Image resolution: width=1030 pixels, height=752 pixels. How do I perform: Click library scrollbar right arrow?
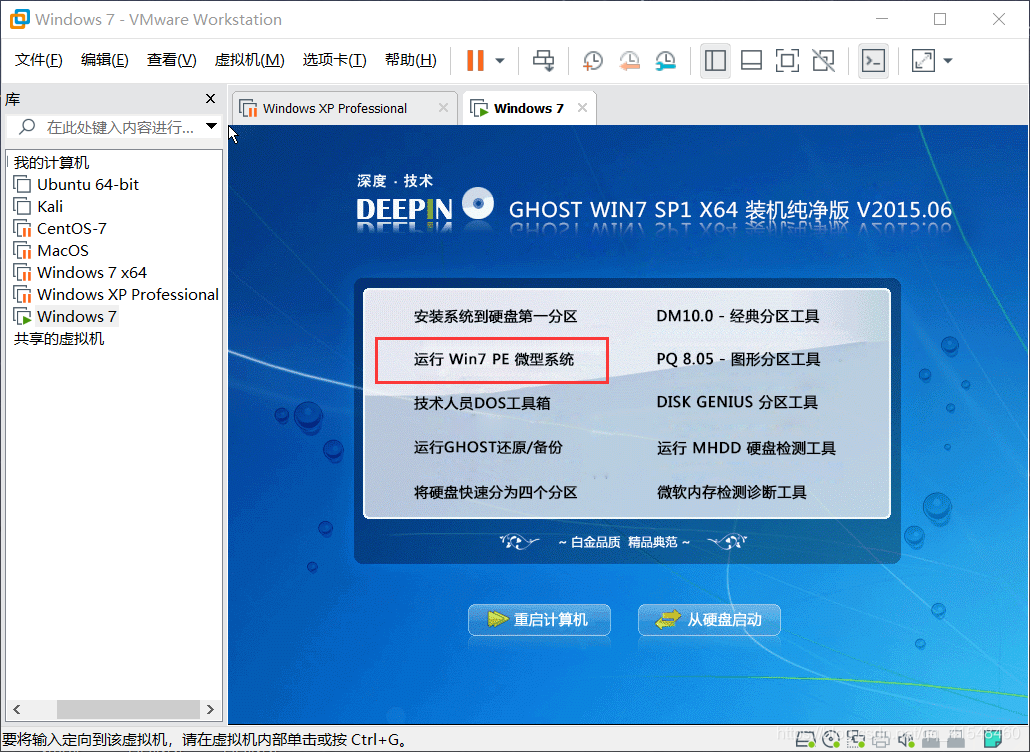click(210, 709)
